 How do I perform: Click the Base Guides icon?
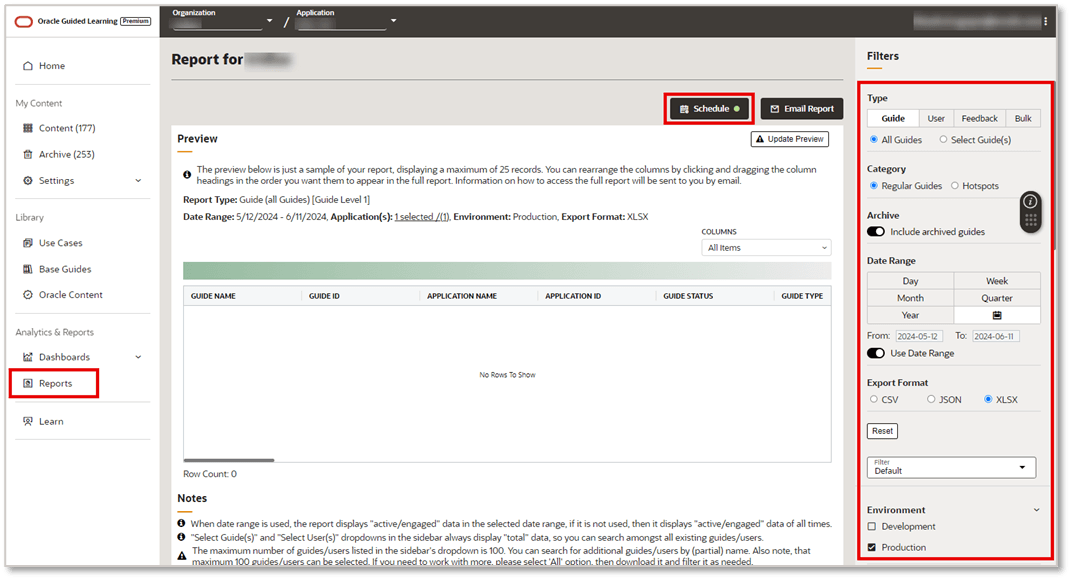28,269
